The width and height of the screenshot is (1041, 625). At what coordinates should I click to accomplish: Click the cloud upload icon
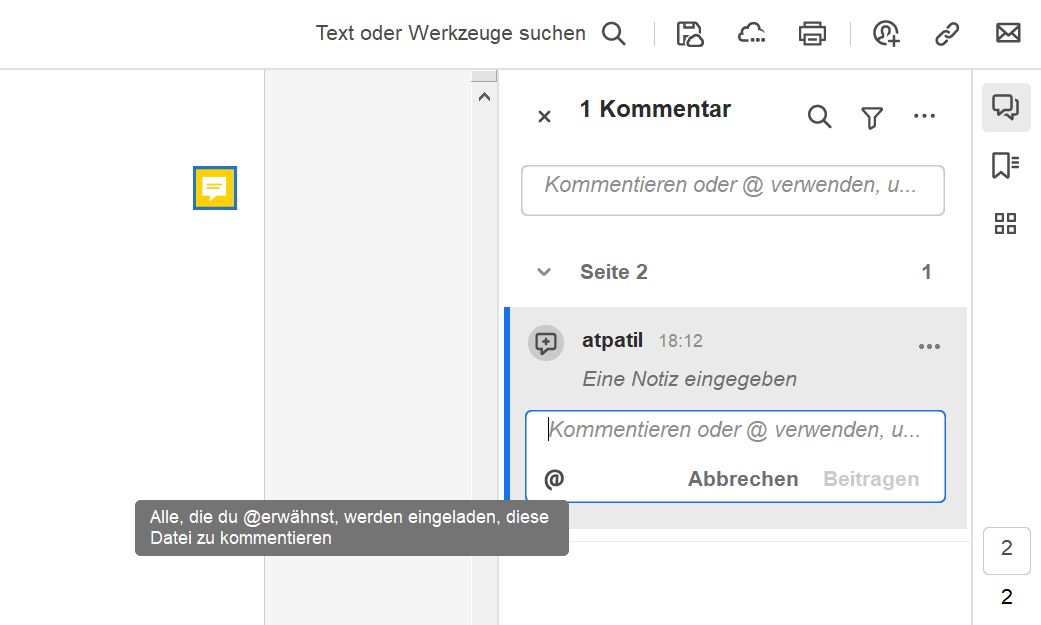pyautogui.click(x=751, y=33)
